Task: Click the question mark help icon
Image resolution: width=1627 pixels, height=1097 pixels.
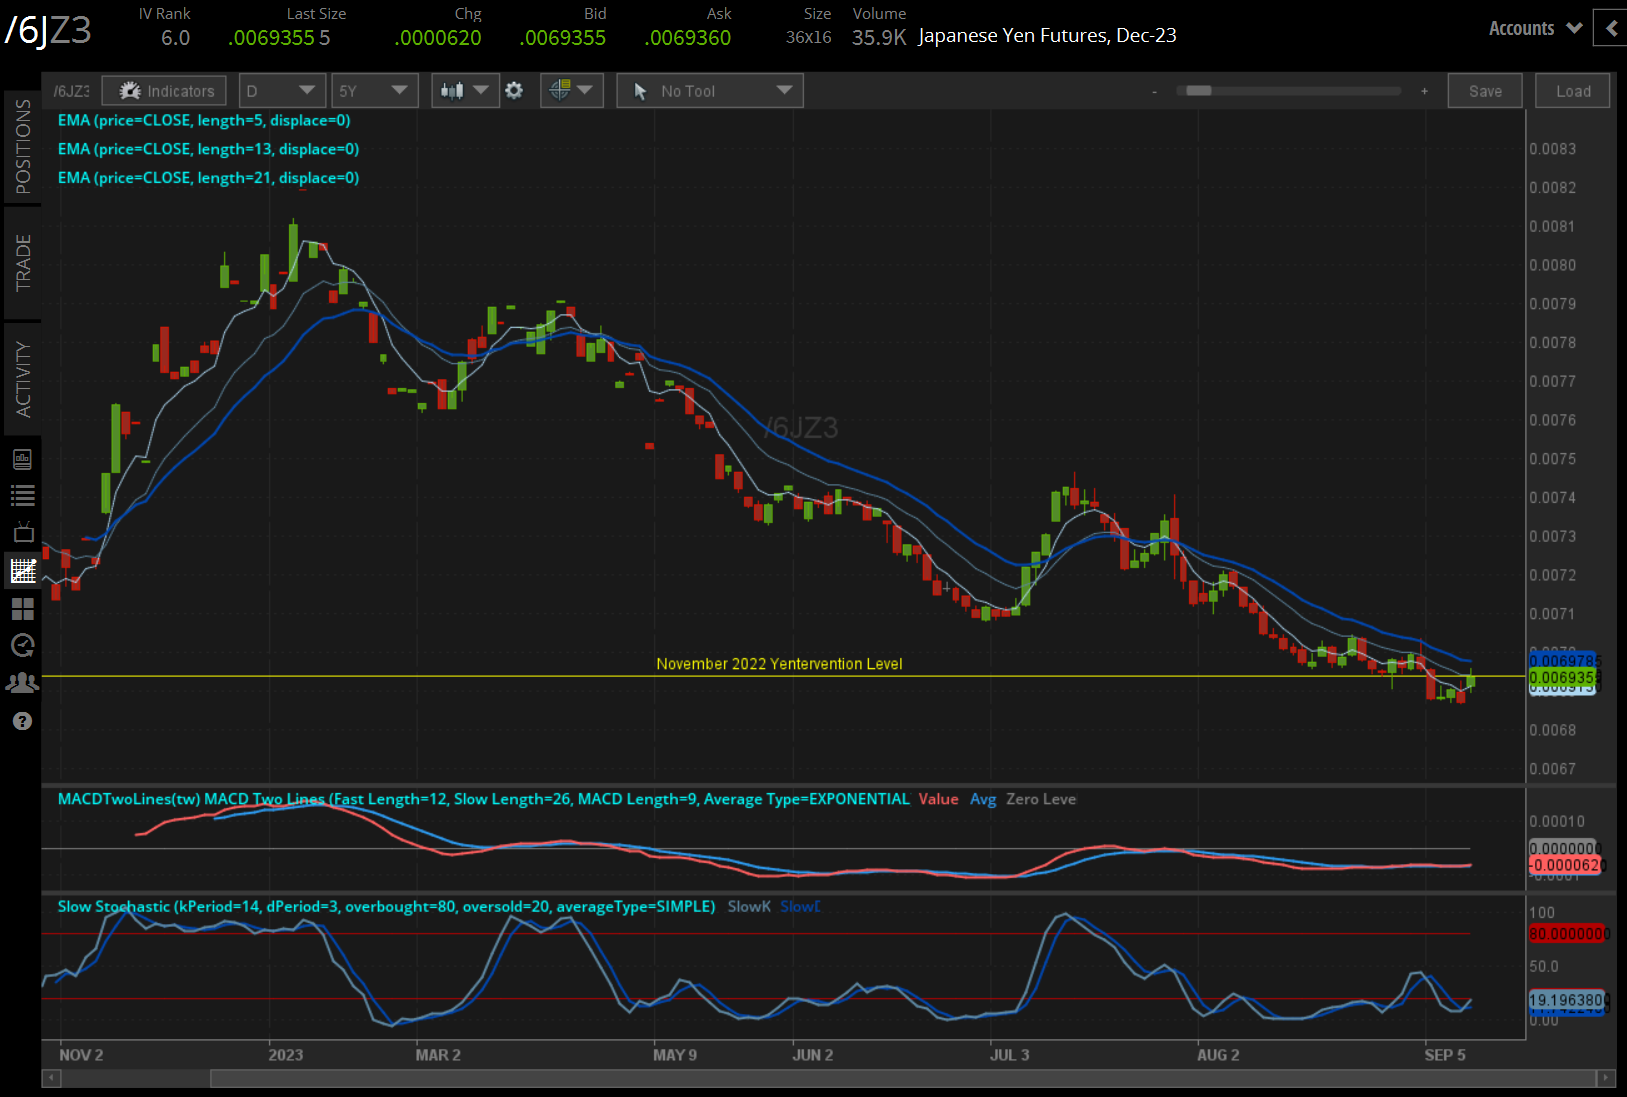Action: (x=22, y=721)
